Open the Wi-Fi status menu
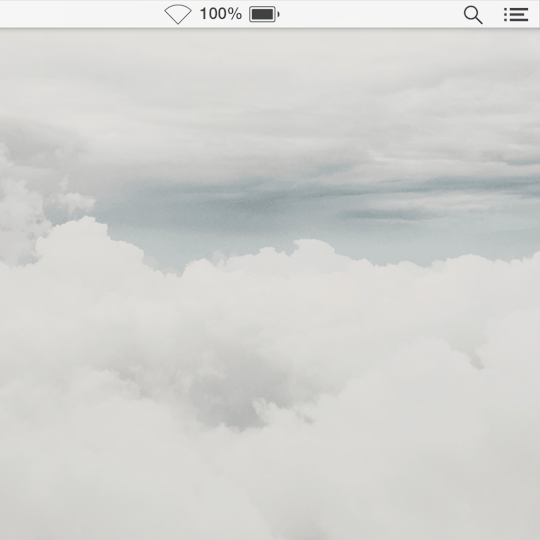 pos(178,14)
